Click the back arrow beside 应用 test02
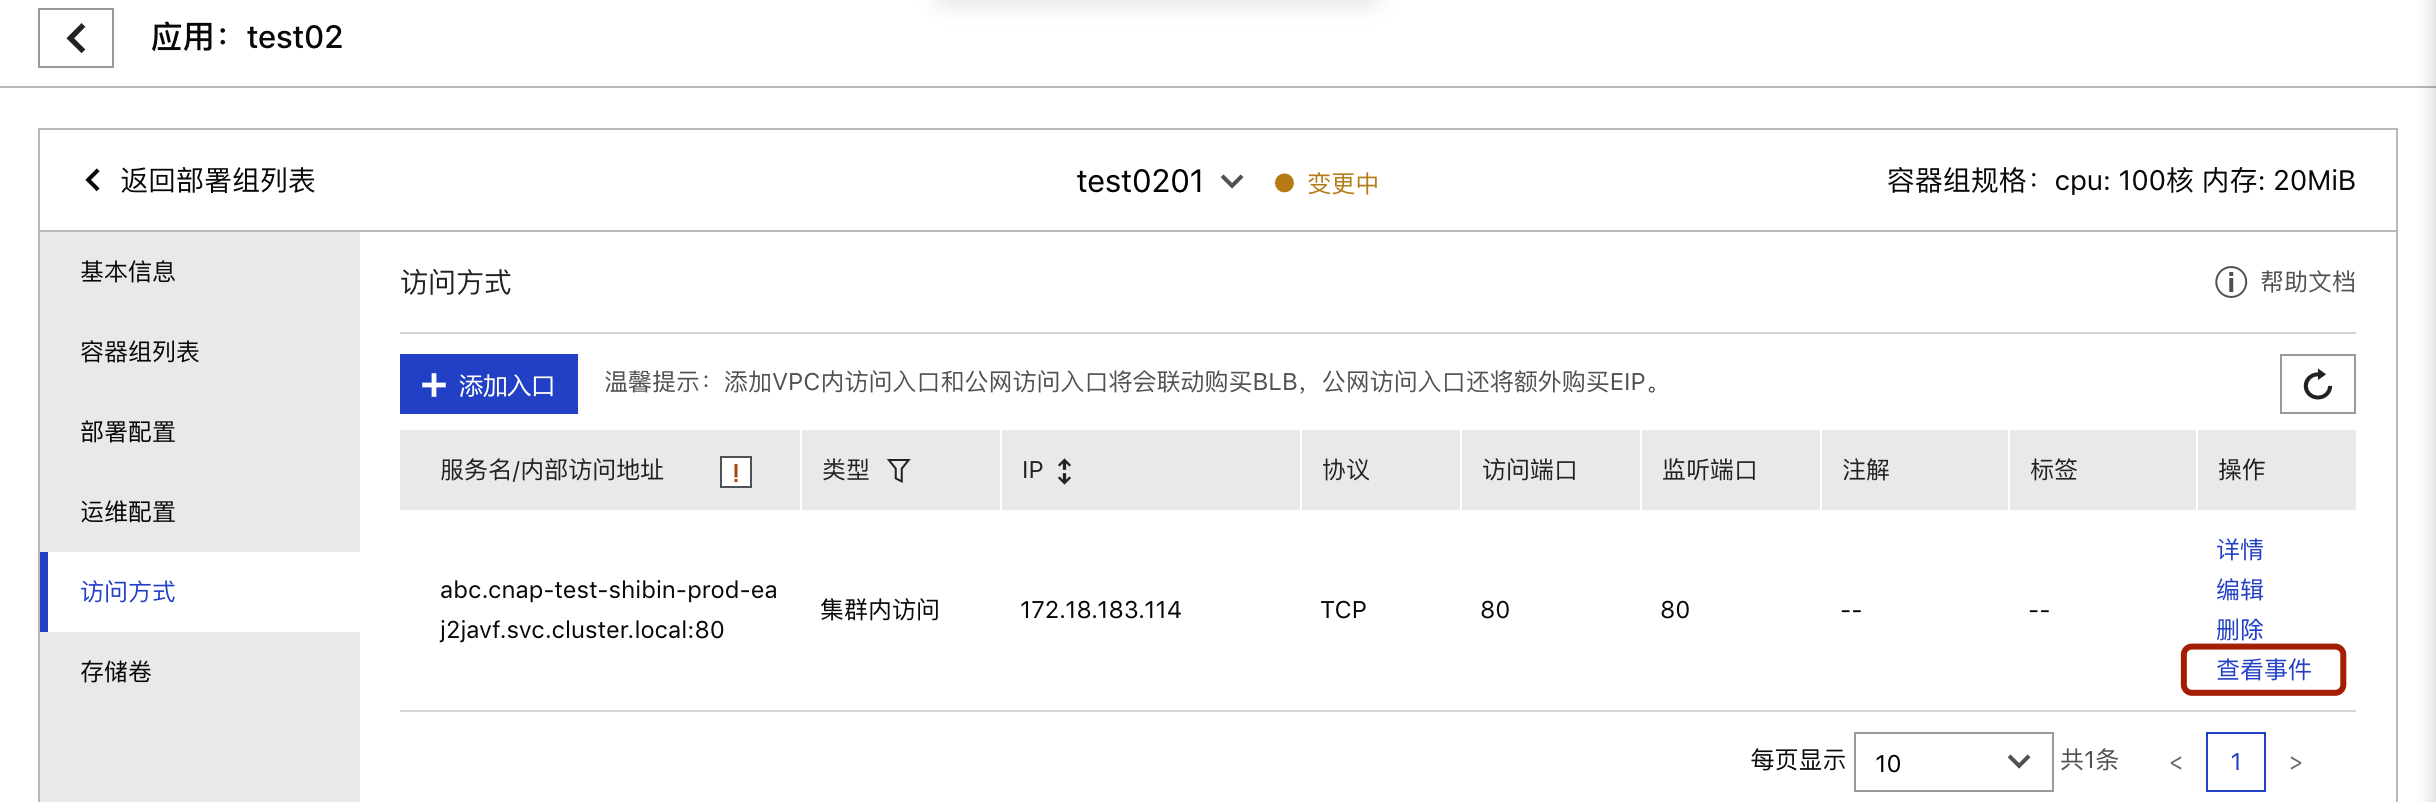Viewport: 2436px width, 802px height. point(76,38)
